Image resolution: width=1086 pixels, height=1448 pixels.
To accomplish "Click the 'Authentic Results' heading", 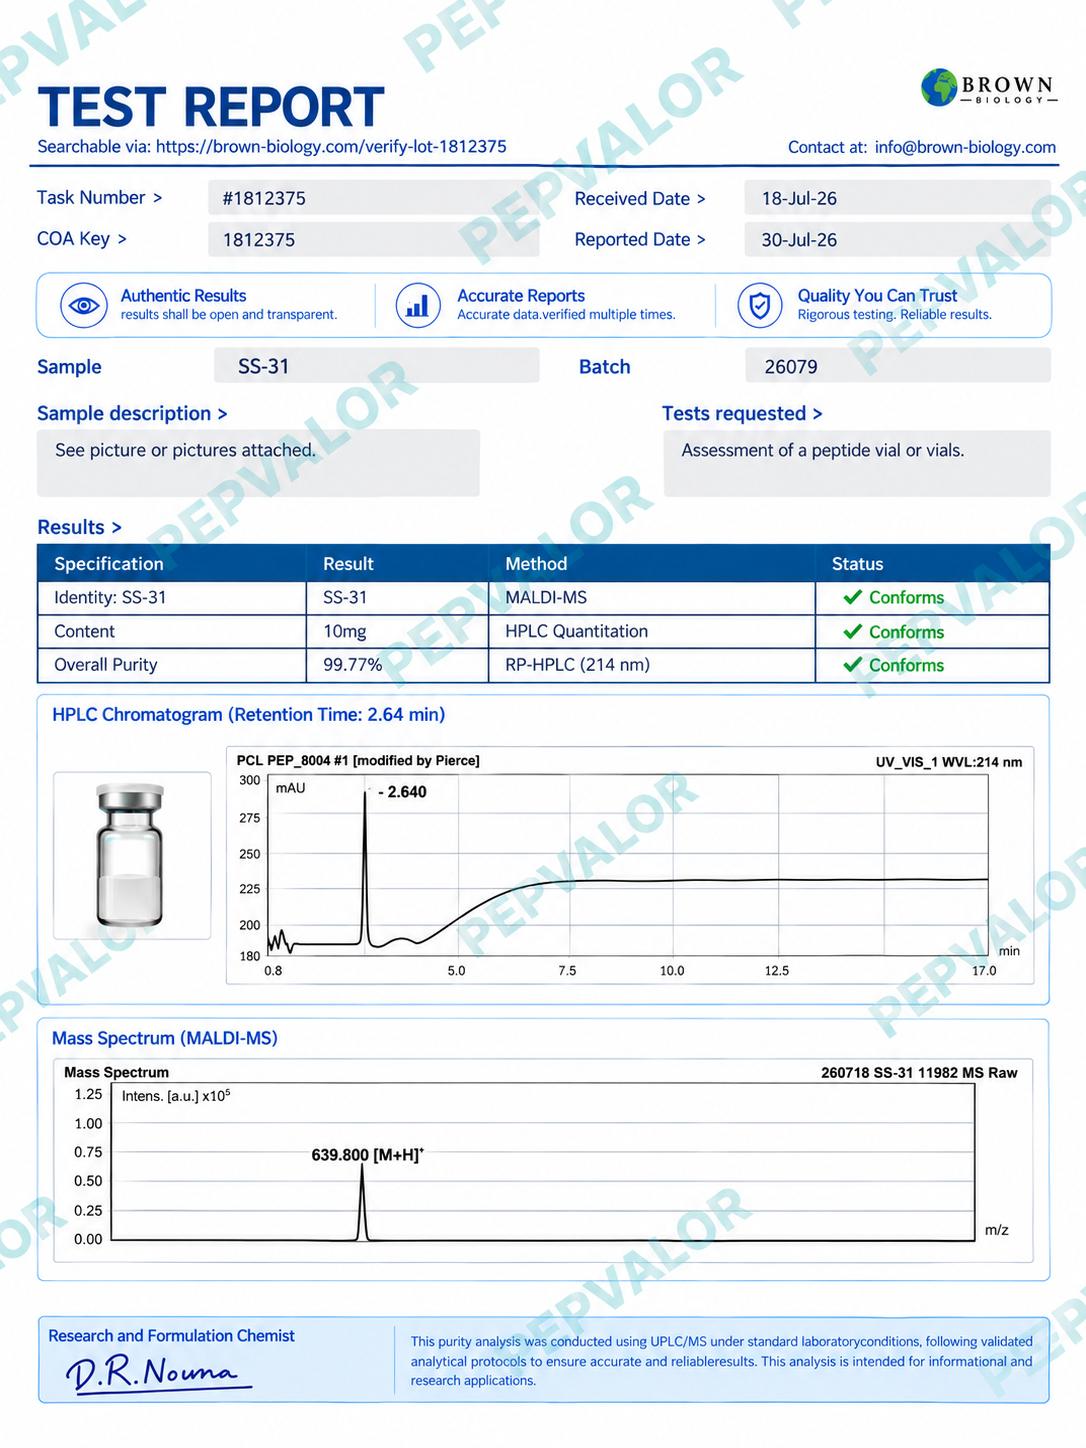I will [x=183, y=296].
